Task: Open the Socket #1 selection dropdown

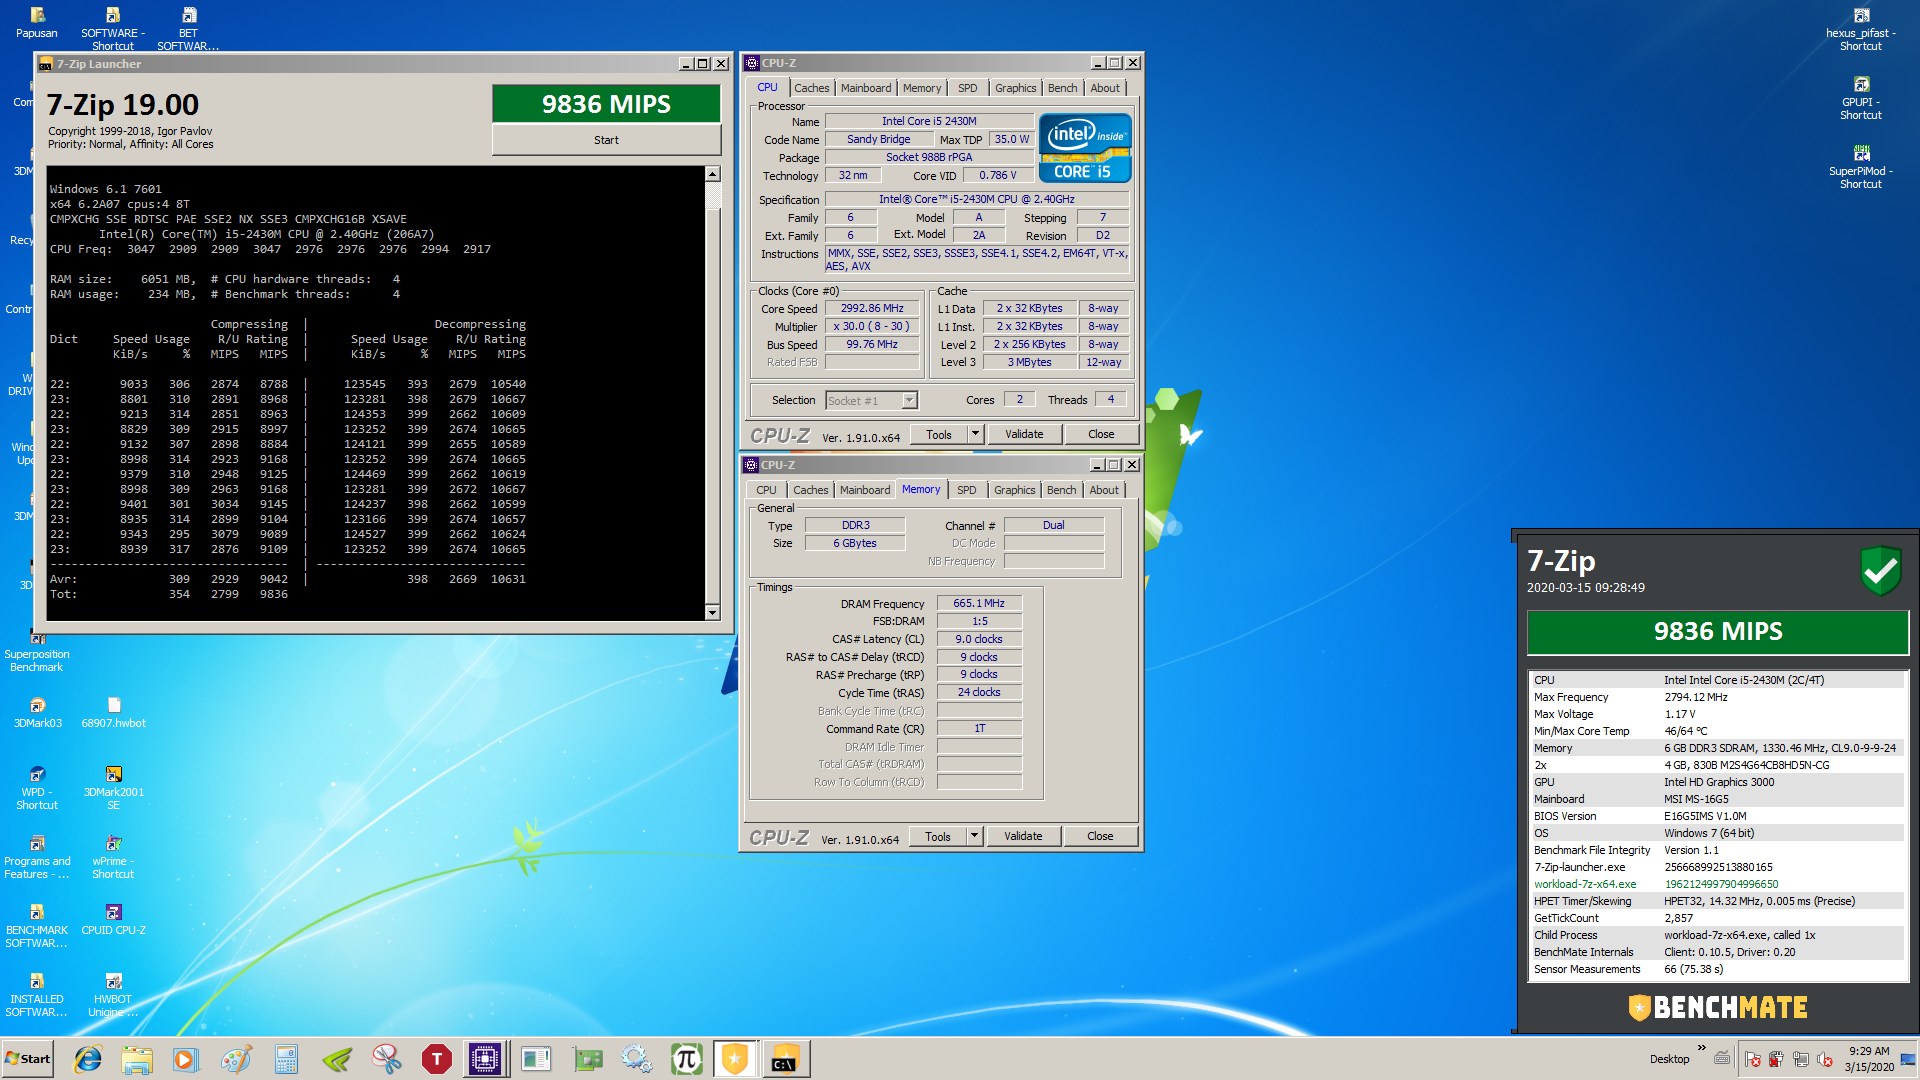Action: (x=871, y=400)
